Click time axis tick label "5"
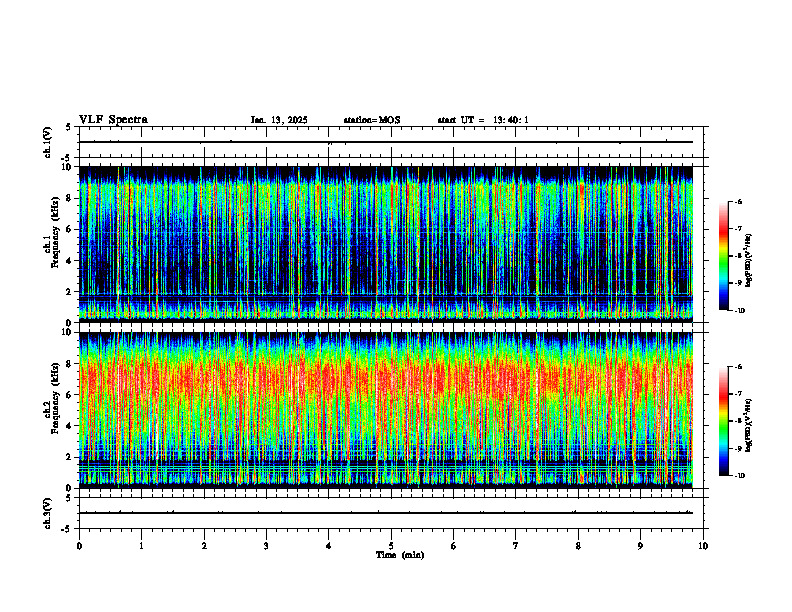This screenshot has width=792, height=612. (391, 546)
